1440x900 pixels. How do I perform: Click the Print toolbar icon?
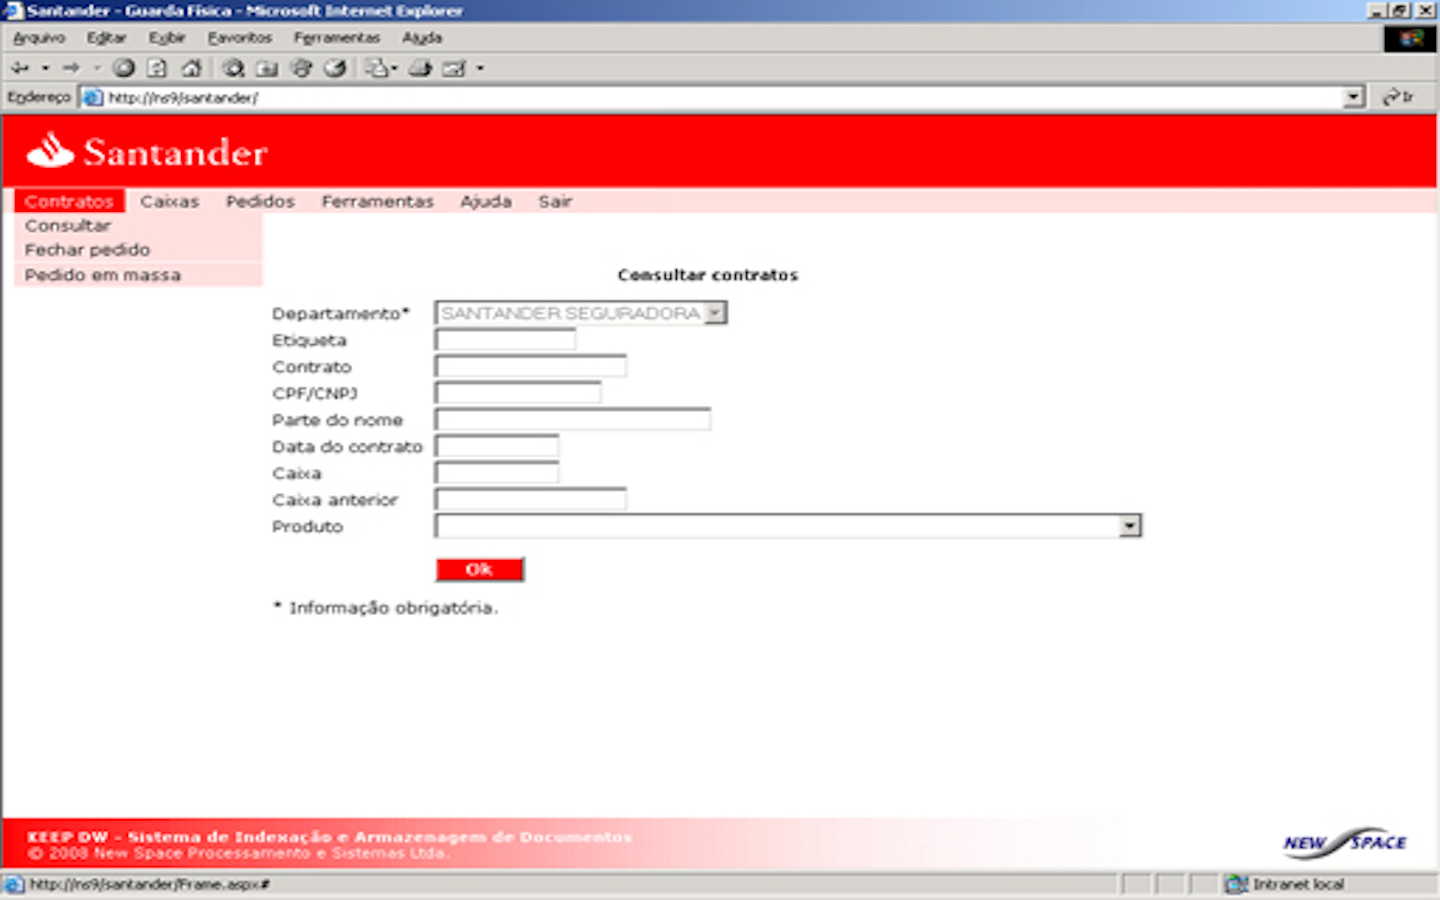(420, 68)
